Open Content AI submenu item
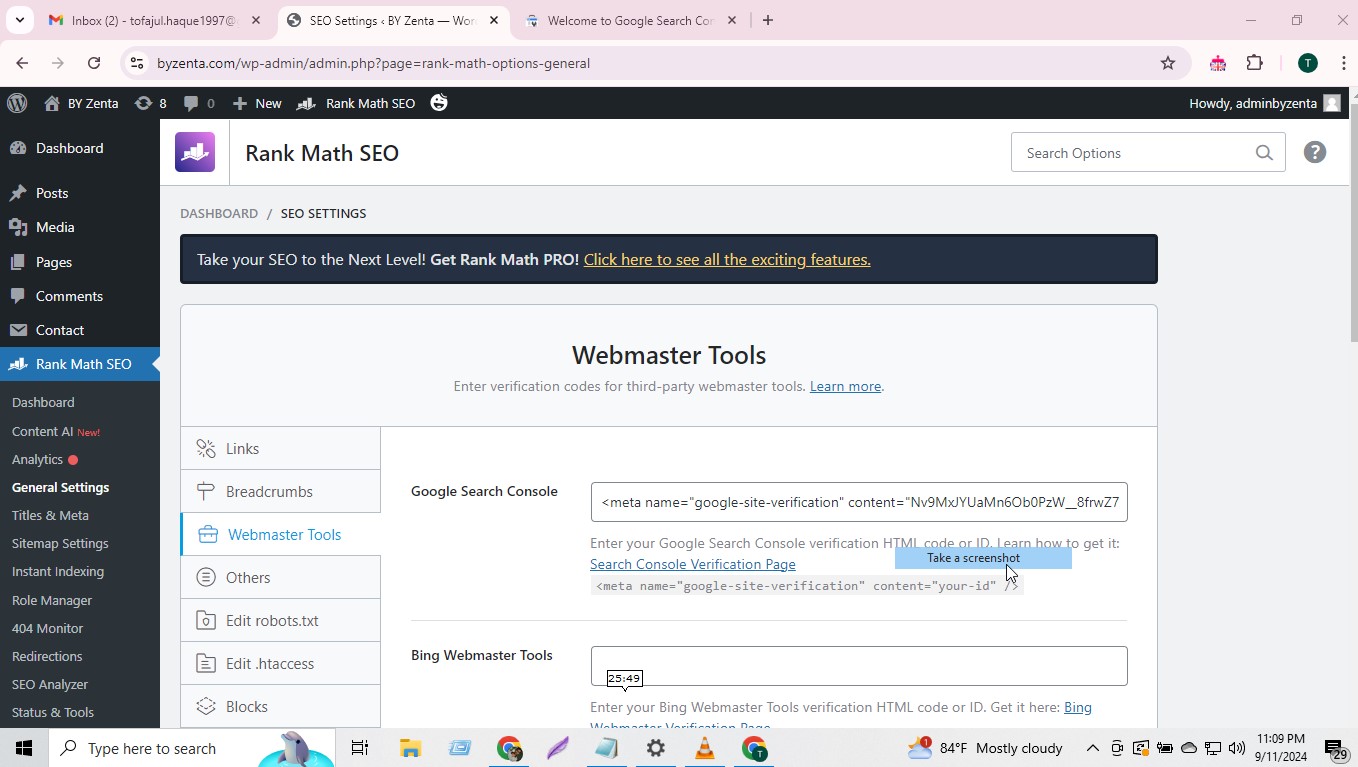The image size is (1358, 767). [43, 431]
